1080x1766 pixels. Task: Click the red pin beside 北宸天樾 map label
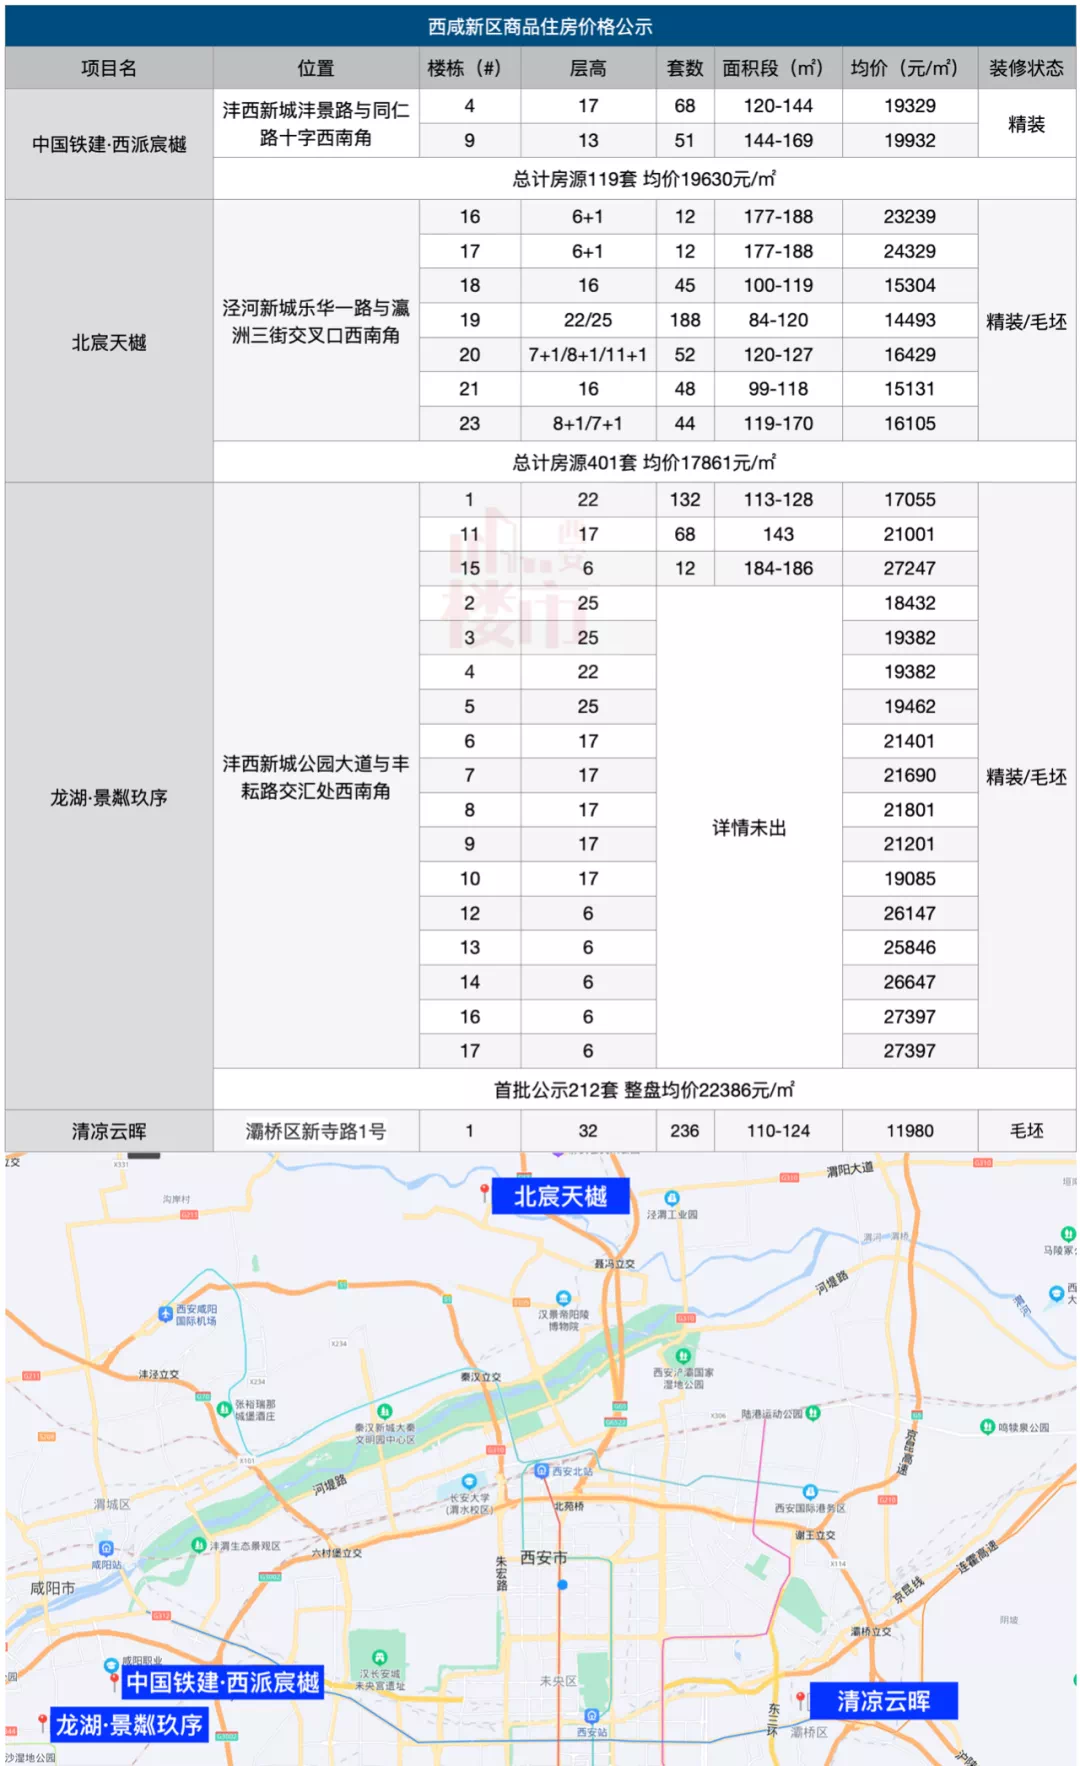click(x=484, y=1191)
